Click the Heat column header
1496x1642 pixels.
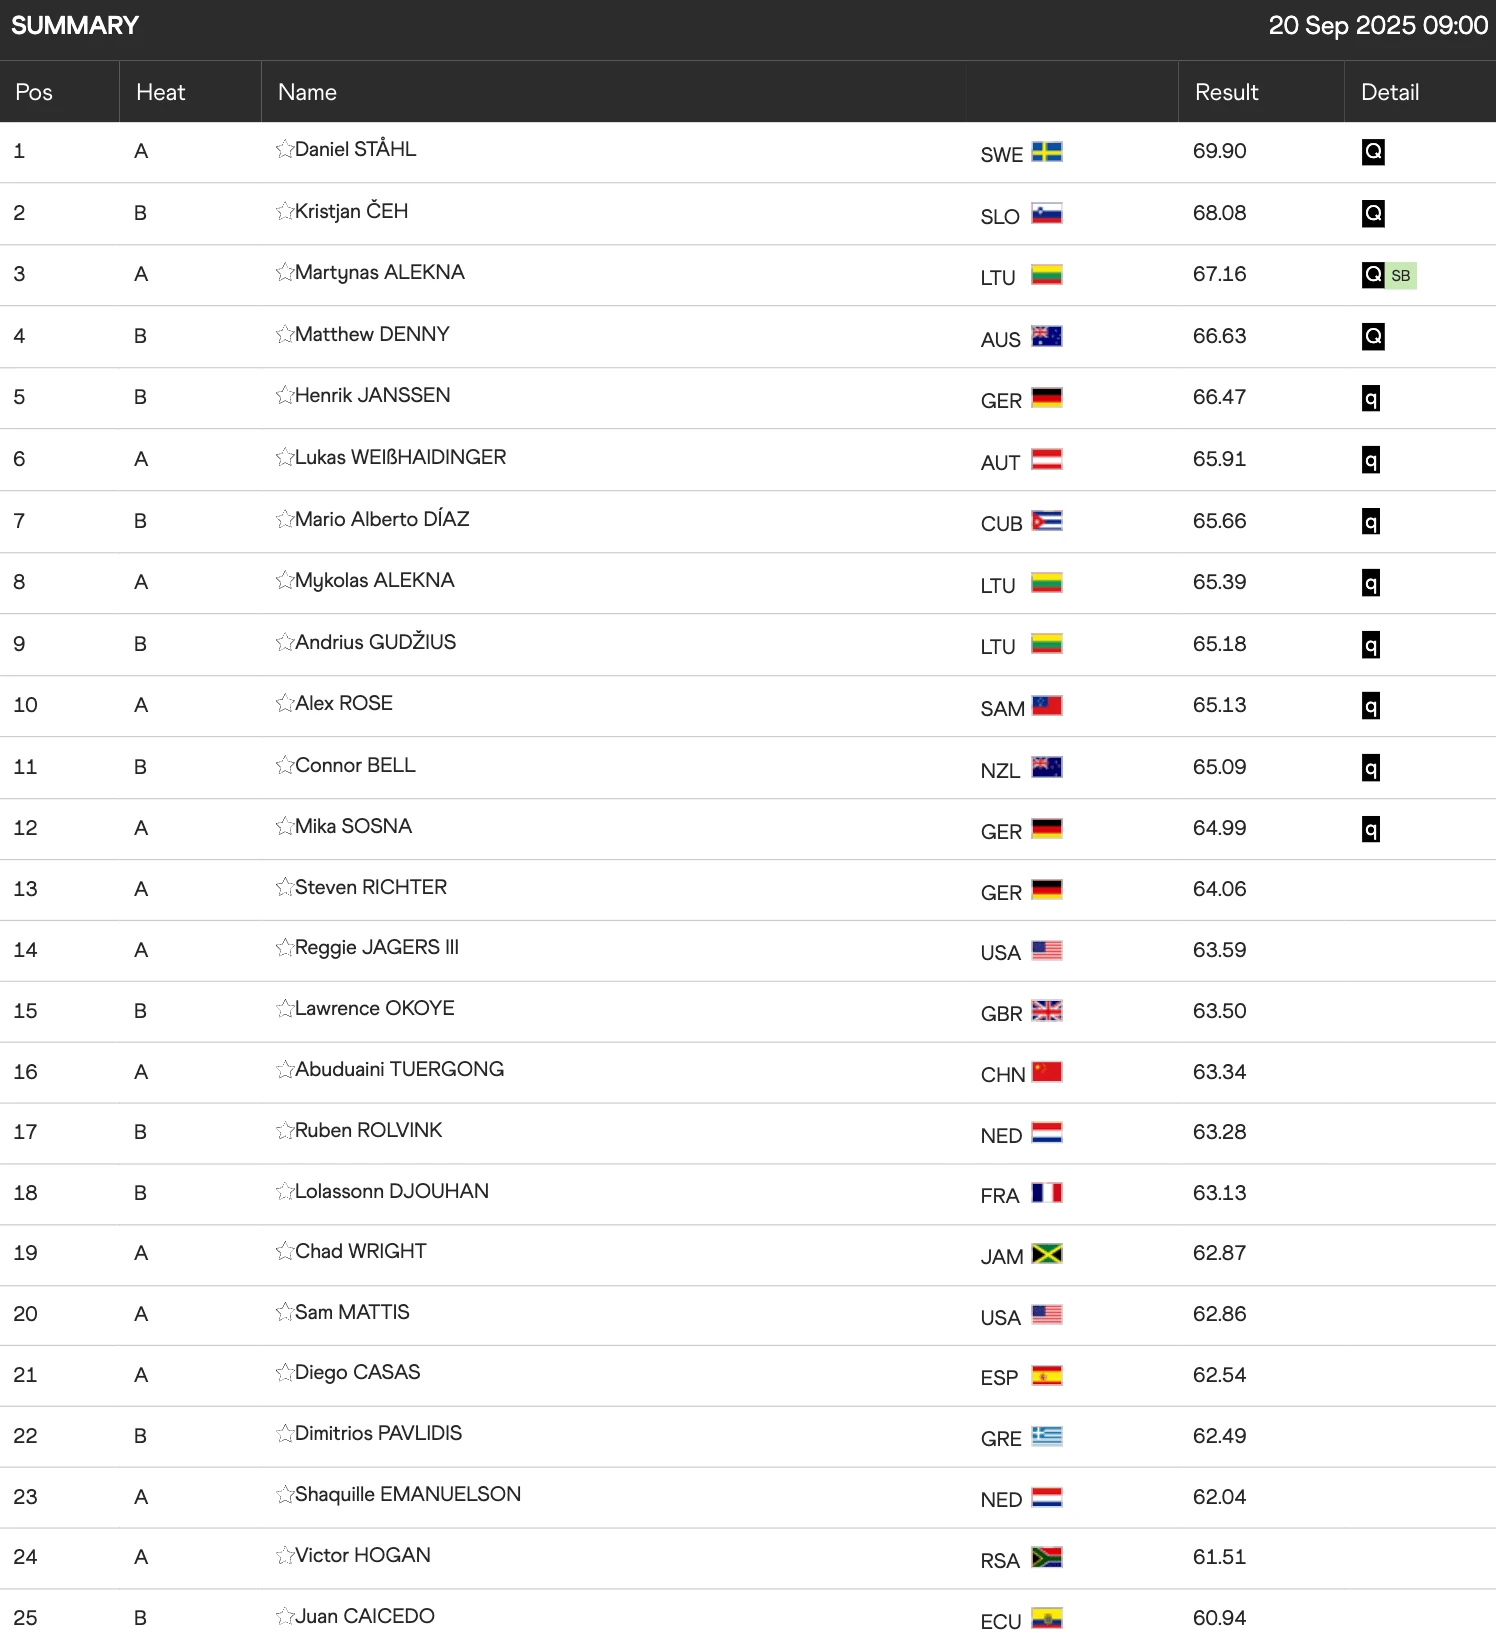point(160,91)
